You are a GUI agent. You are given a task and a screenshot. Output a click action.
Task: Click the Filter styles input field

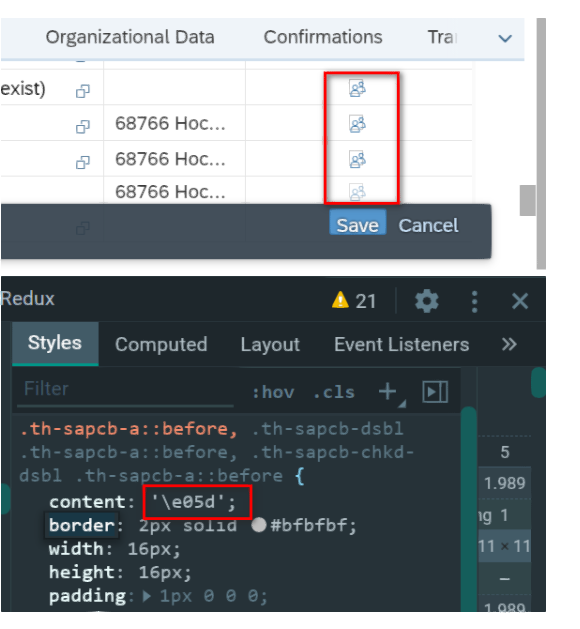125,389
